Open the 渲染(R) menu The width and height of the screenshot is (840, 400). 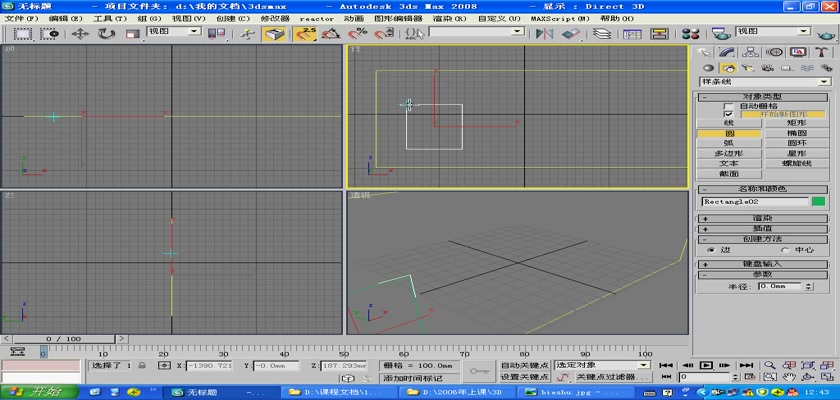click(449, 18)
